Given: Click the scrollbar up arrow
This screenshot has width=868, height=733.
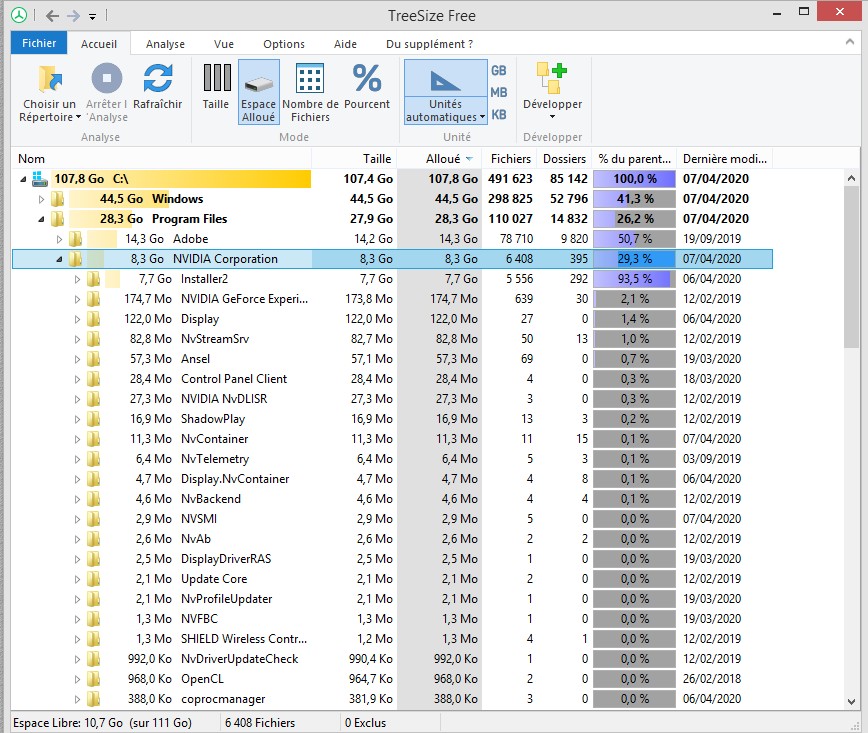Looking at the screenshot, I should (x=851, y=178).
